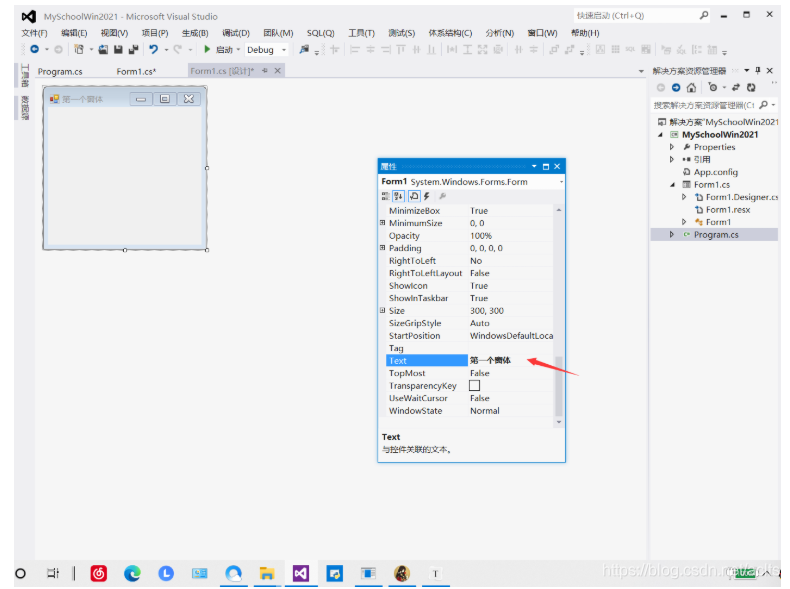The width and height of the screenshot is (790, 589).
Task: Pin the Form1.cs design tab
Action: [x=265, y=71]
